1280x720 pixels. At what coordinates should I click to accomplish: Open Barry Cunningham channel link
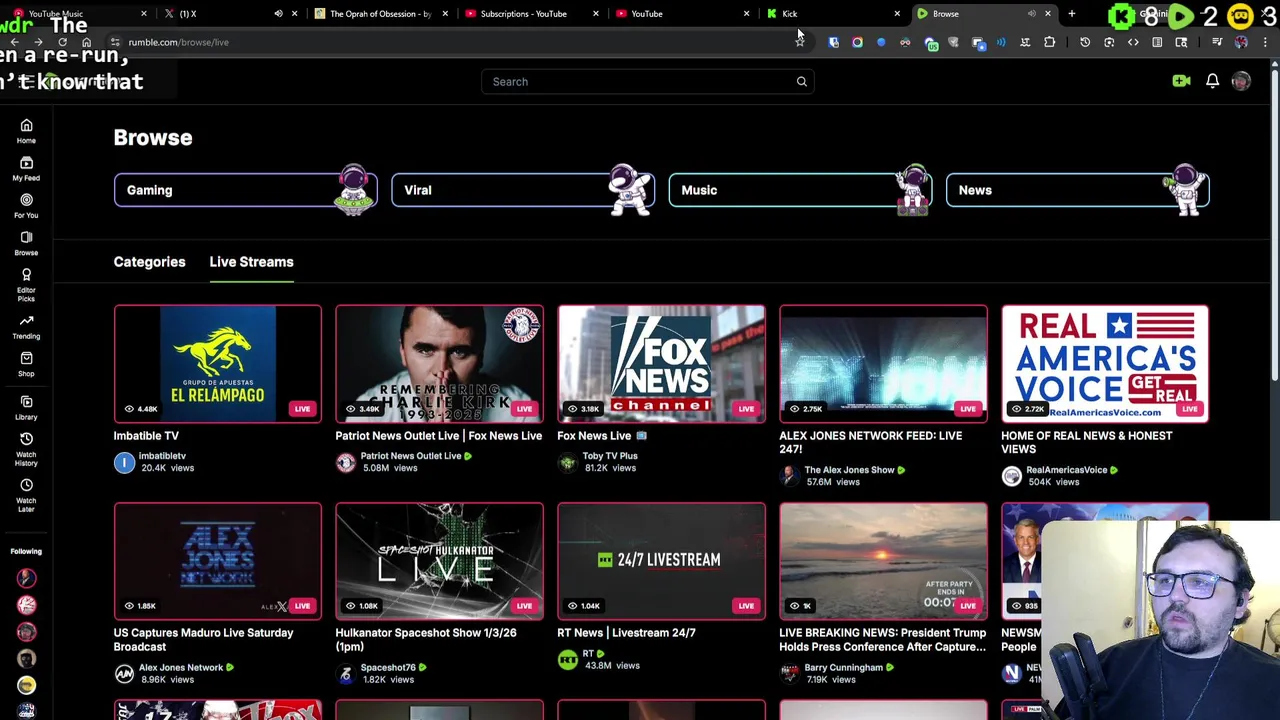tap(843, 667)
